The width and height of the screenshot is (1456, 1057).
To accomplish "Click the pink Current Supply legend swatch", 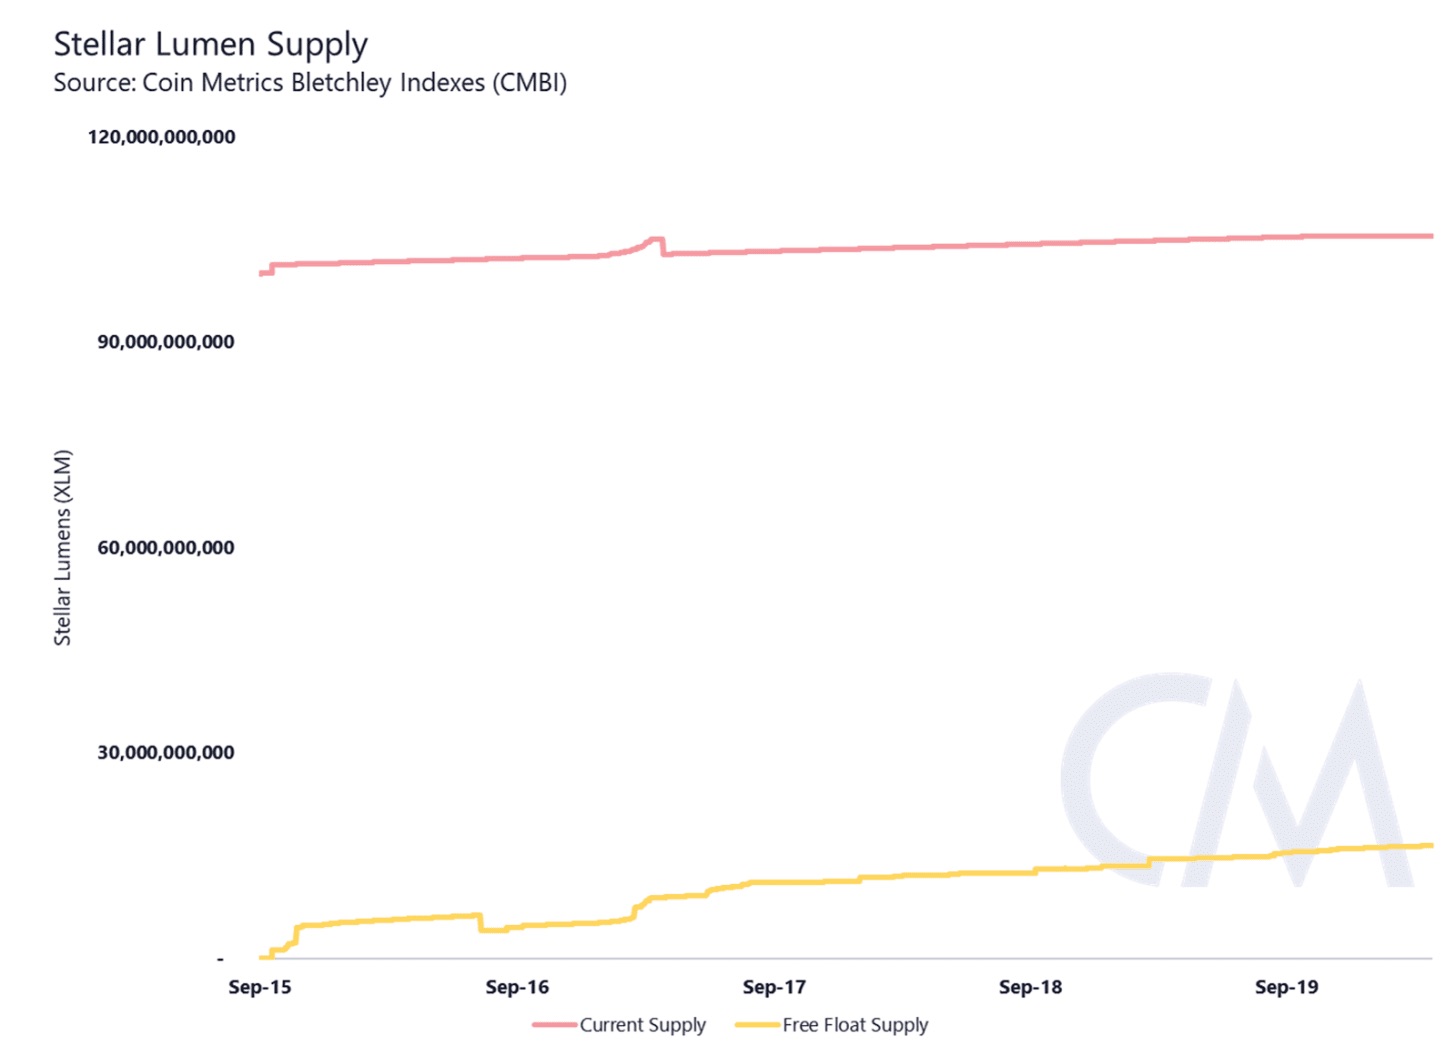I will [554, 1025].
